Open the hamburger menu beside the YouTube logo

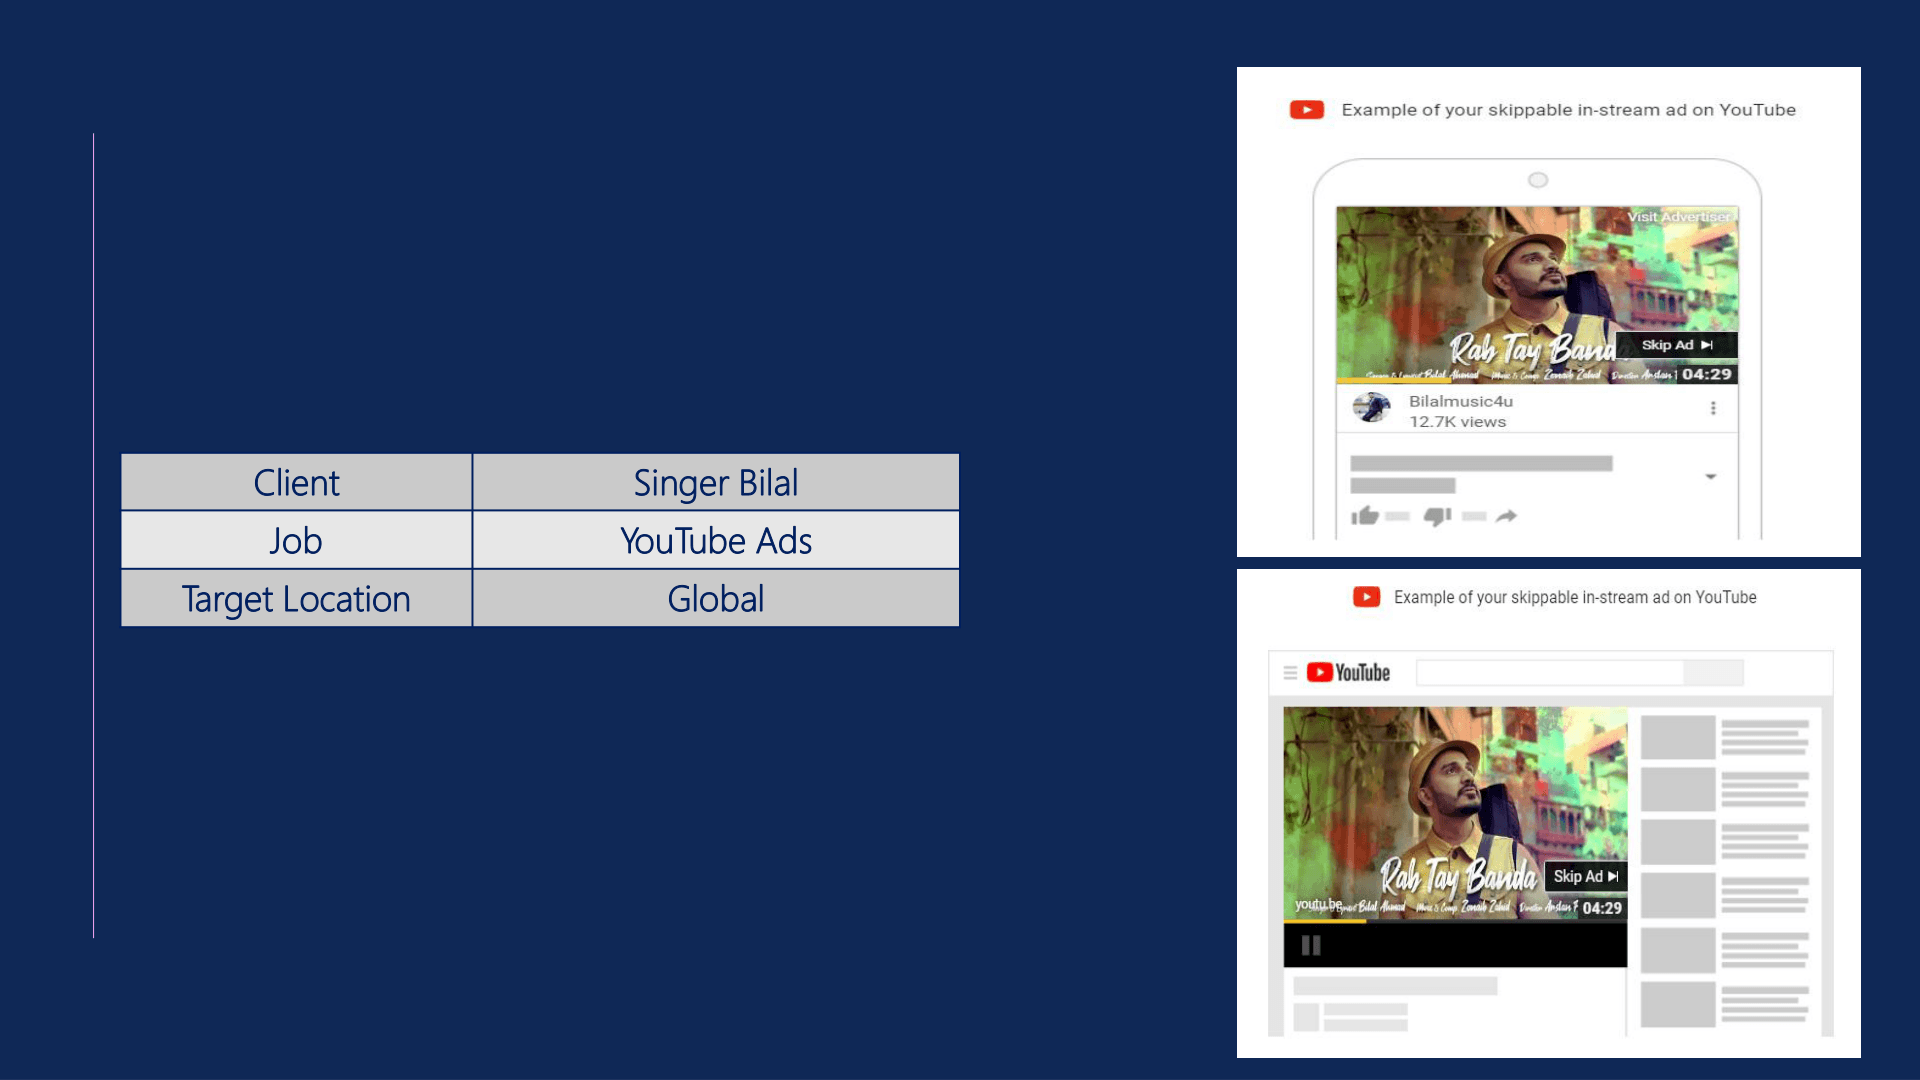[x=1289, y=672]
